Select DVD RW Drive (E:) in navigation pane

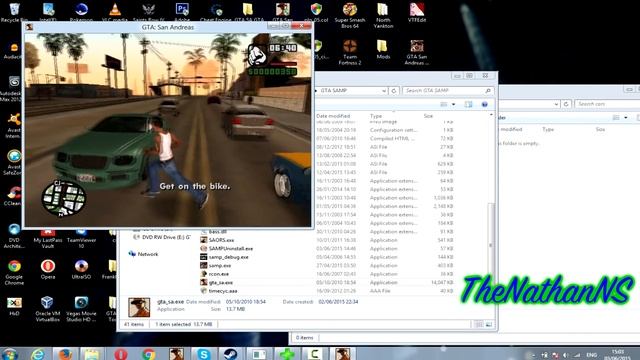click(162, 237)
